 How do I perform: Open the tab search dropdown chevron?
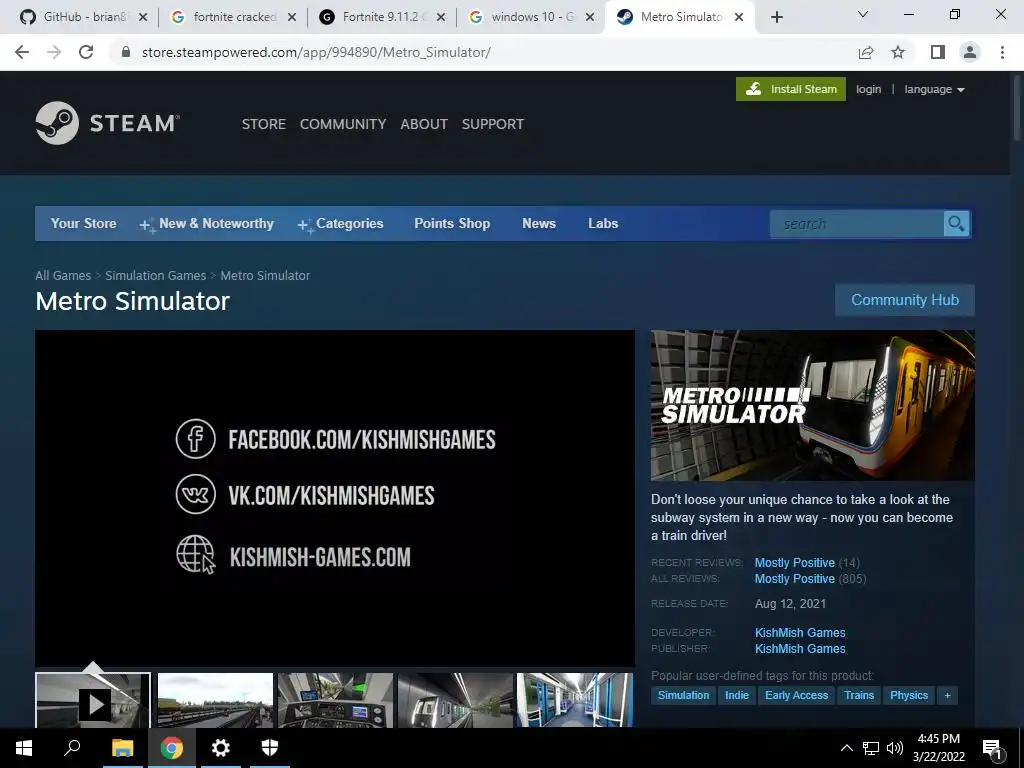[863, 14]
